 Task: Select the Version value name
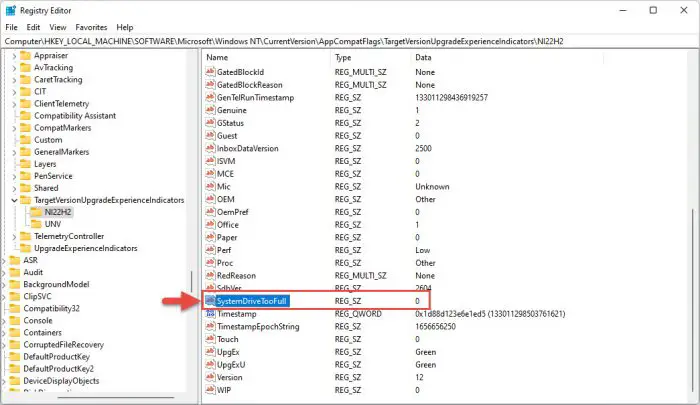point(229,378)
